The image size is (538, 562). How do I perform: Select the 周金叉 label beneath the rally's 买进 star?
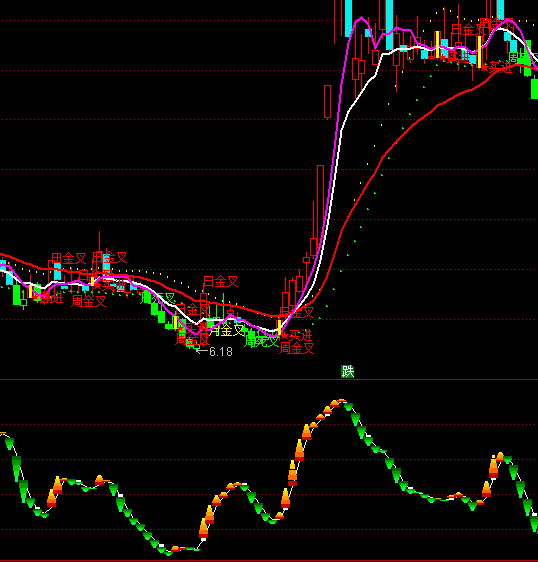296,348
